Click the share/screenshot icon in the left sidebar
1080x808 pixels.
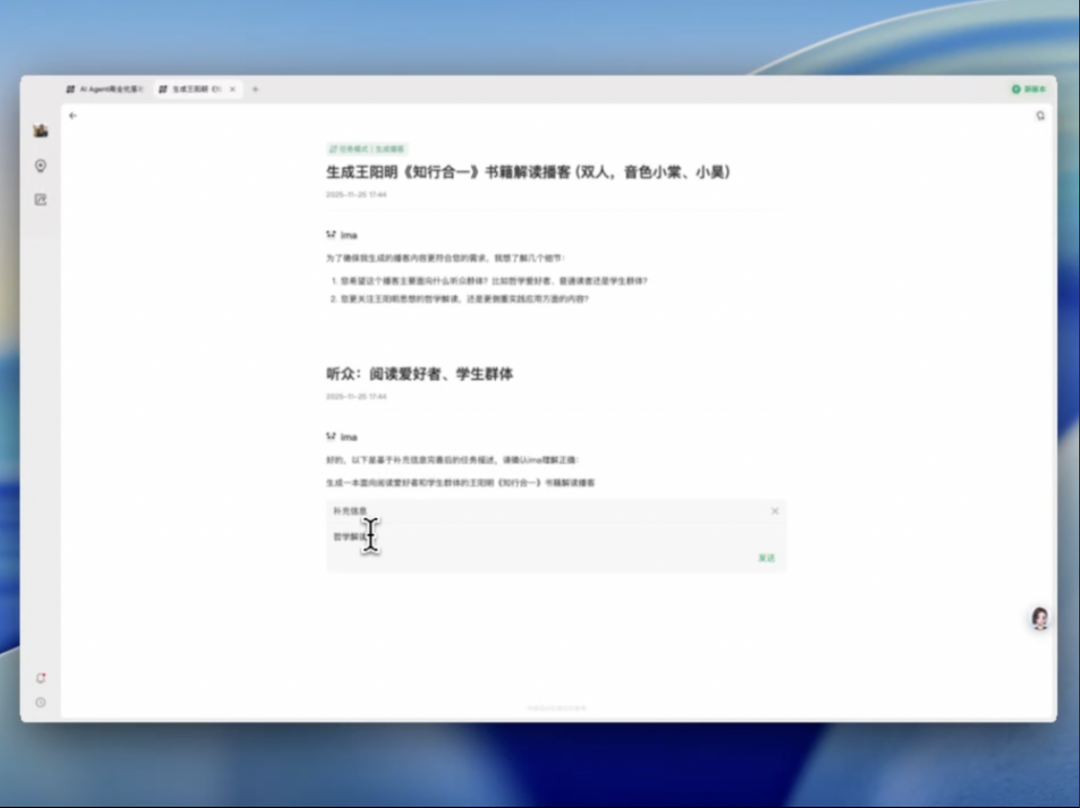tap(40, 200)
